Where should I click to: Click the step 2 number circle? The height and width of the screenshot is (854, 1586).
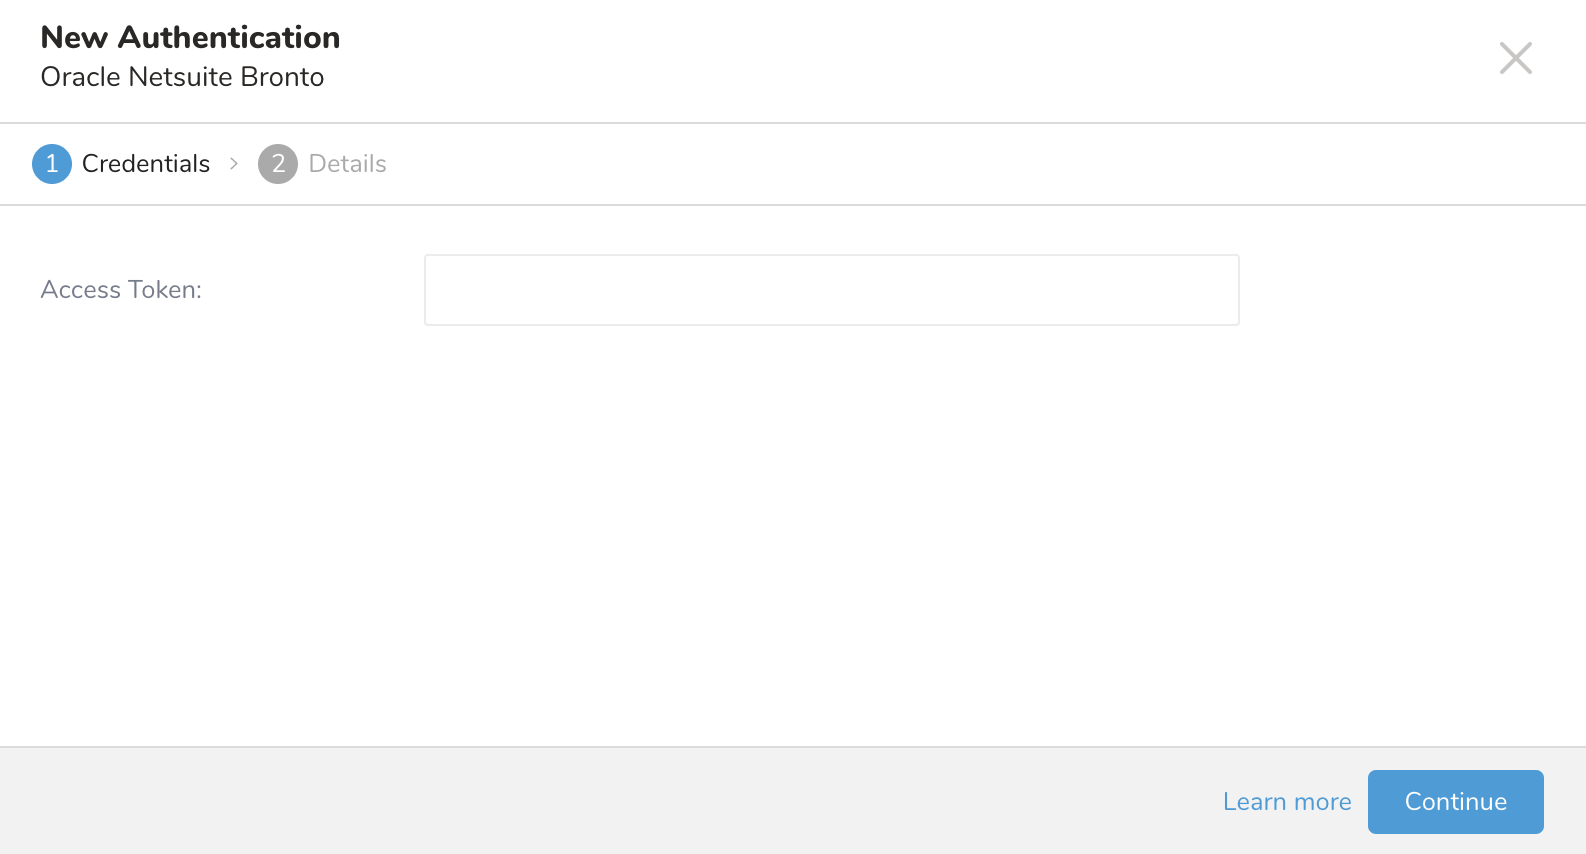coord(278,164)
